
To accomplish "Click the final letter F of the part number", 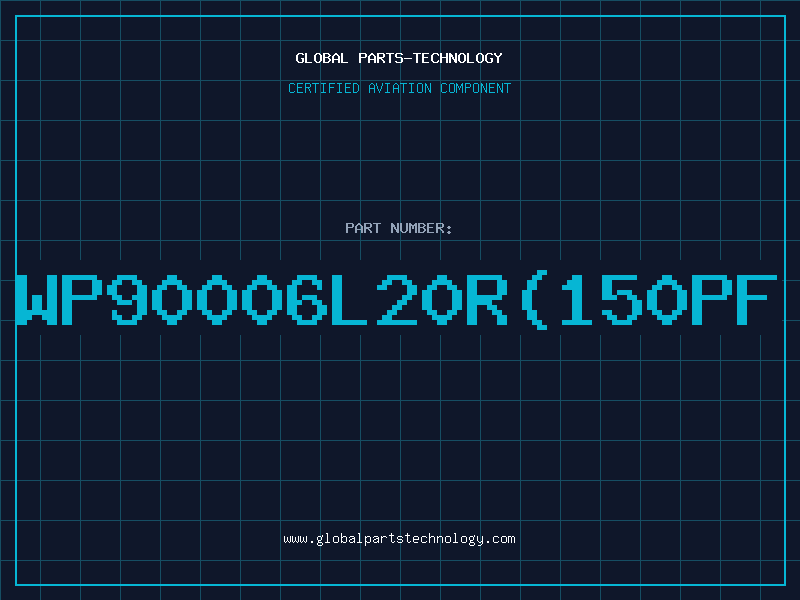I will pyautogui.click(x=757, y=300).
